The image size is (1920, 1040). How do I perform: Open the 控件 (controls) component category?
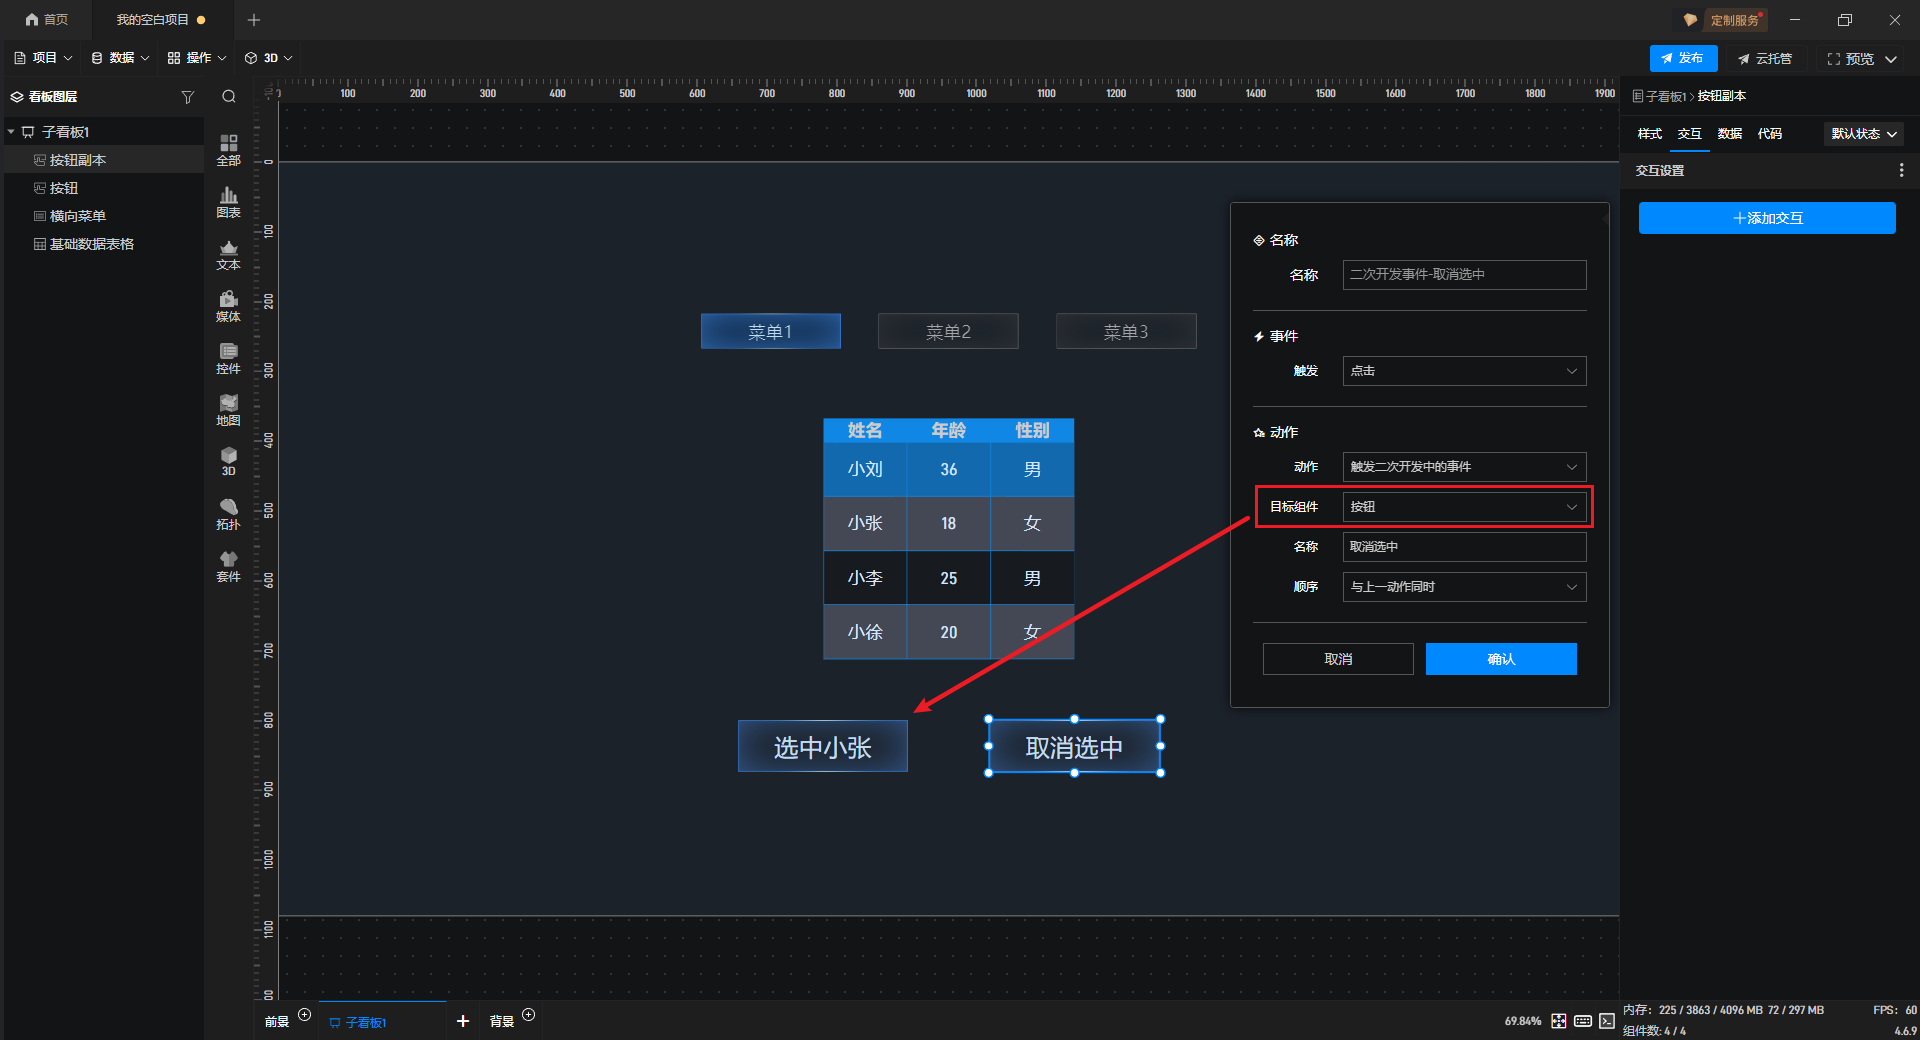(x=228, y=358)
